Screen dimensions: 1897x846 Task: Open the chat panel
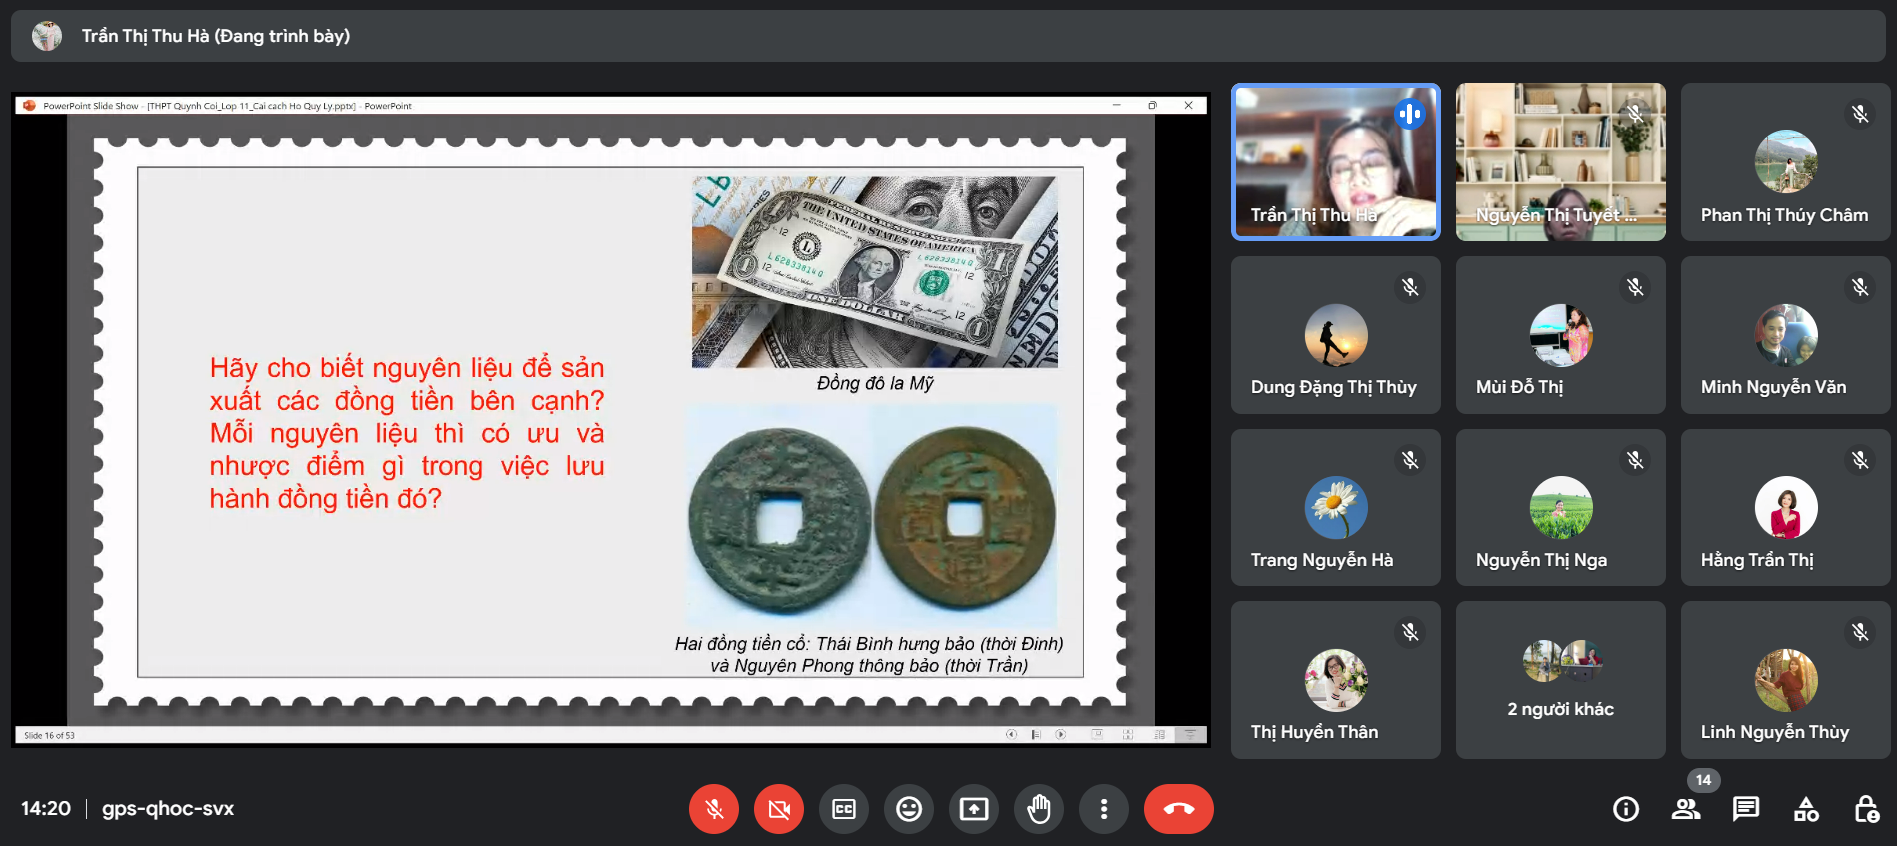1746,809
